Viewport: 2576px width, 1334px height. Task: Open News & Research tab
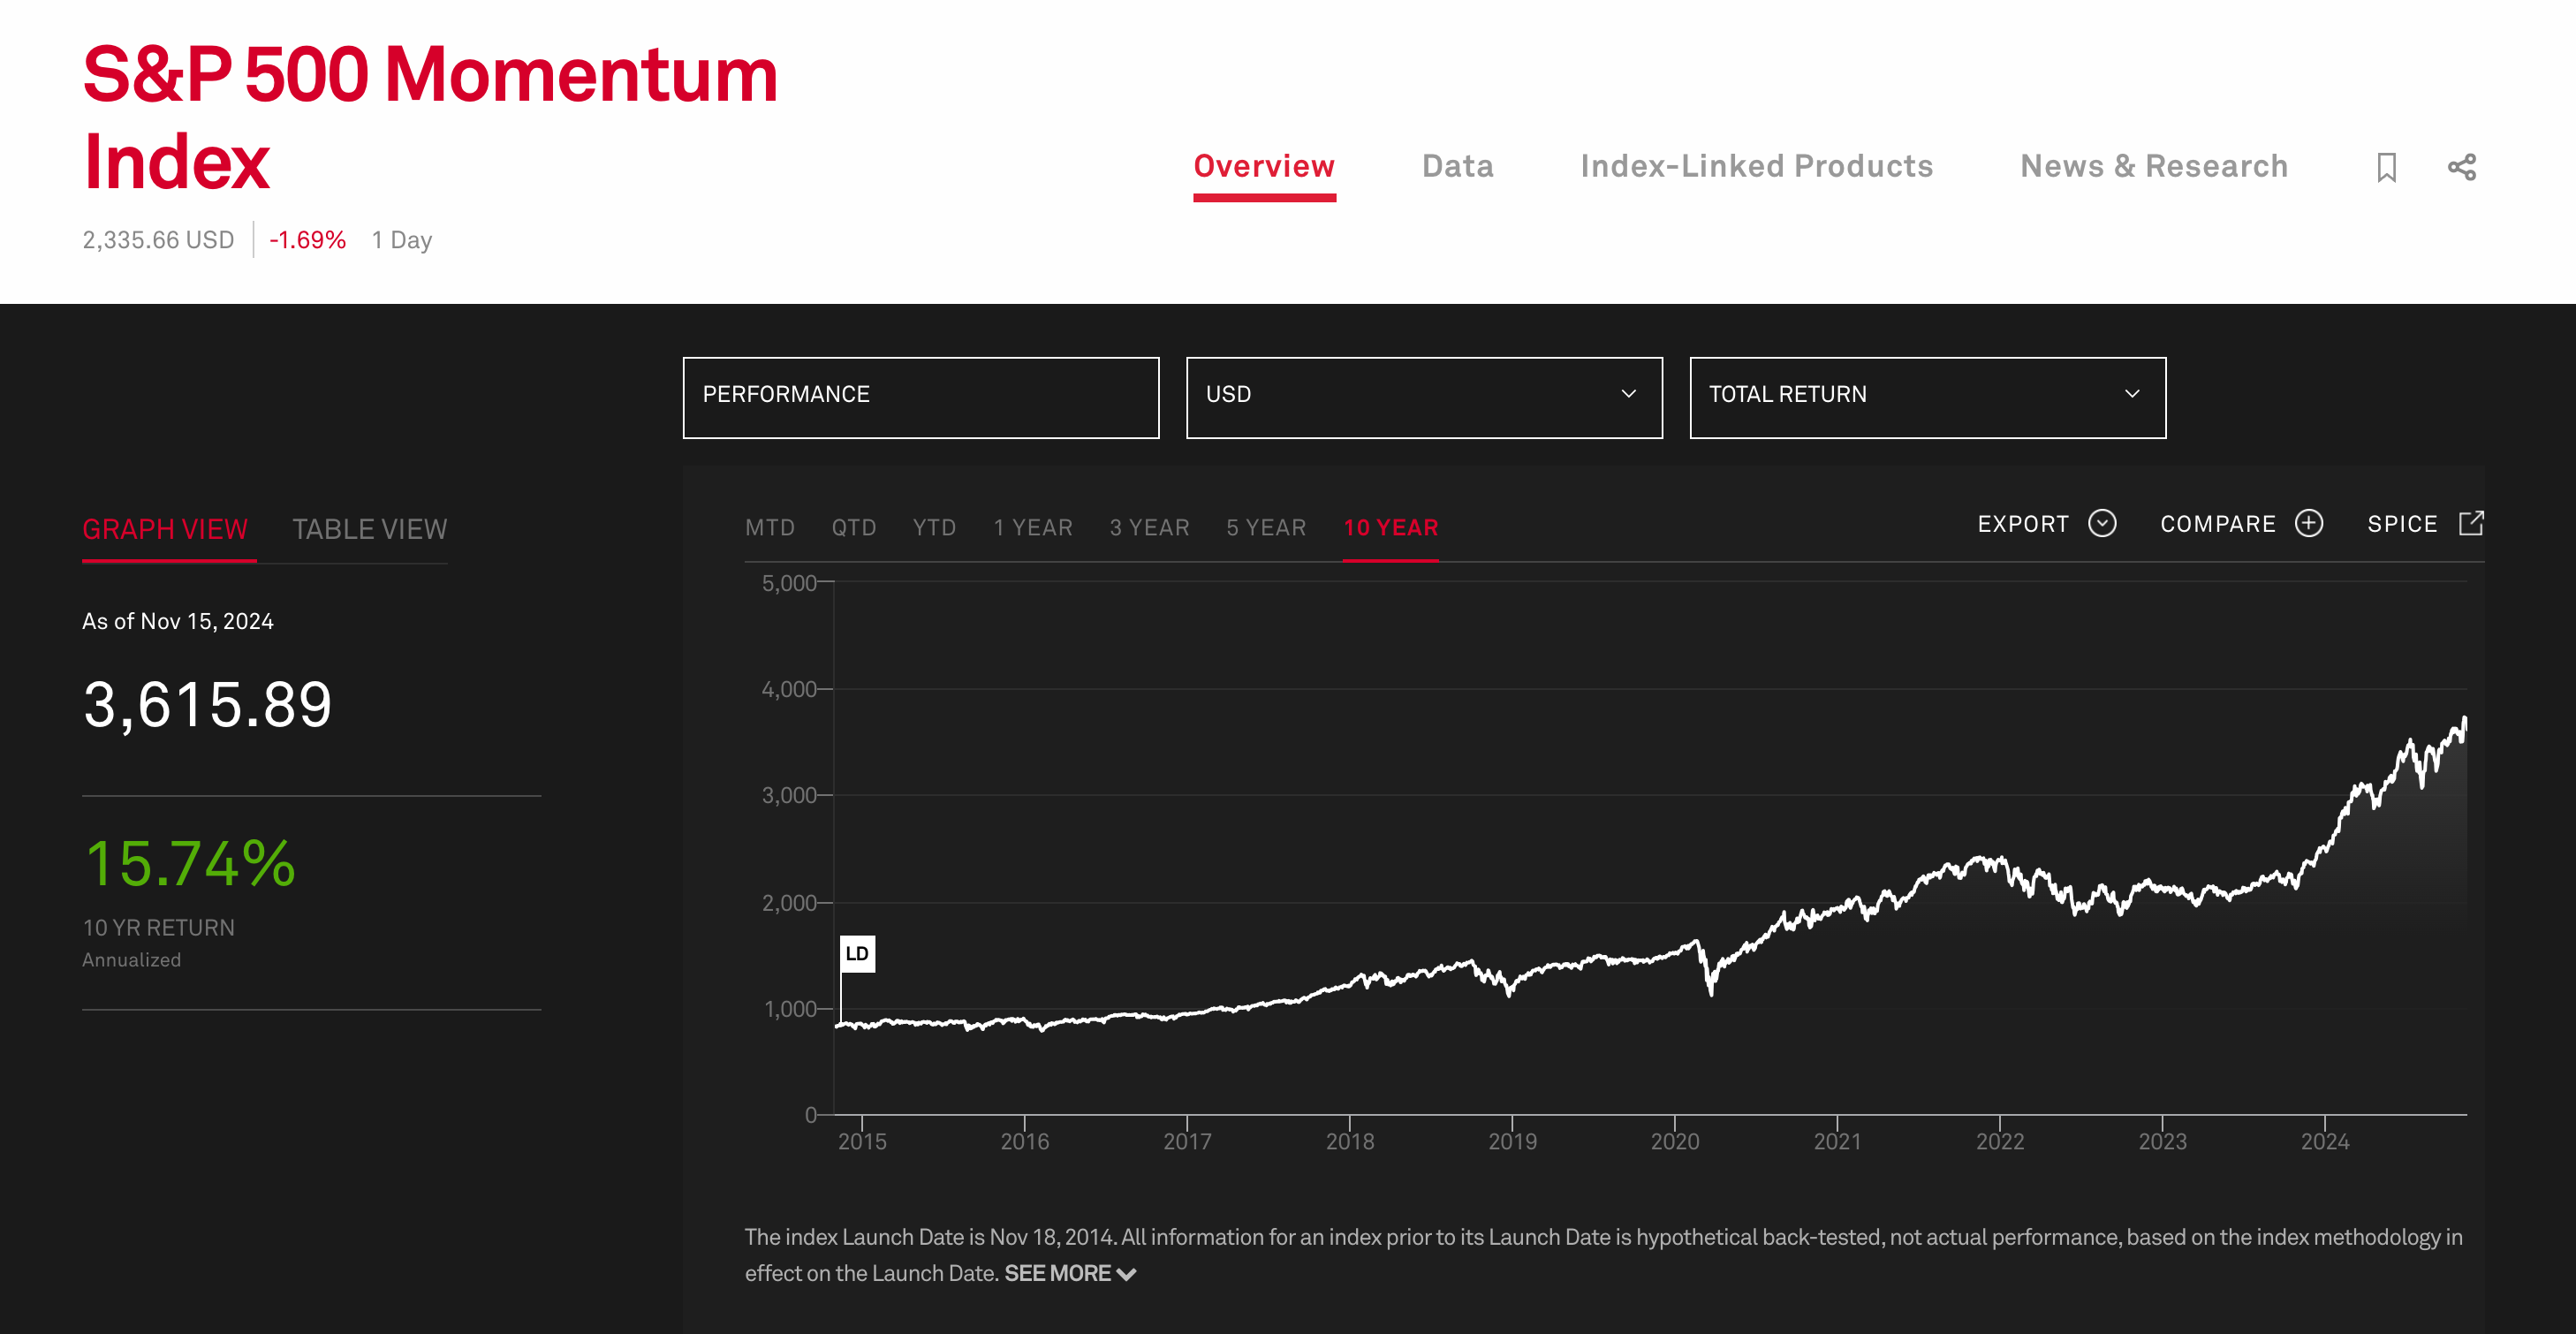click(x=2153, y=166)
